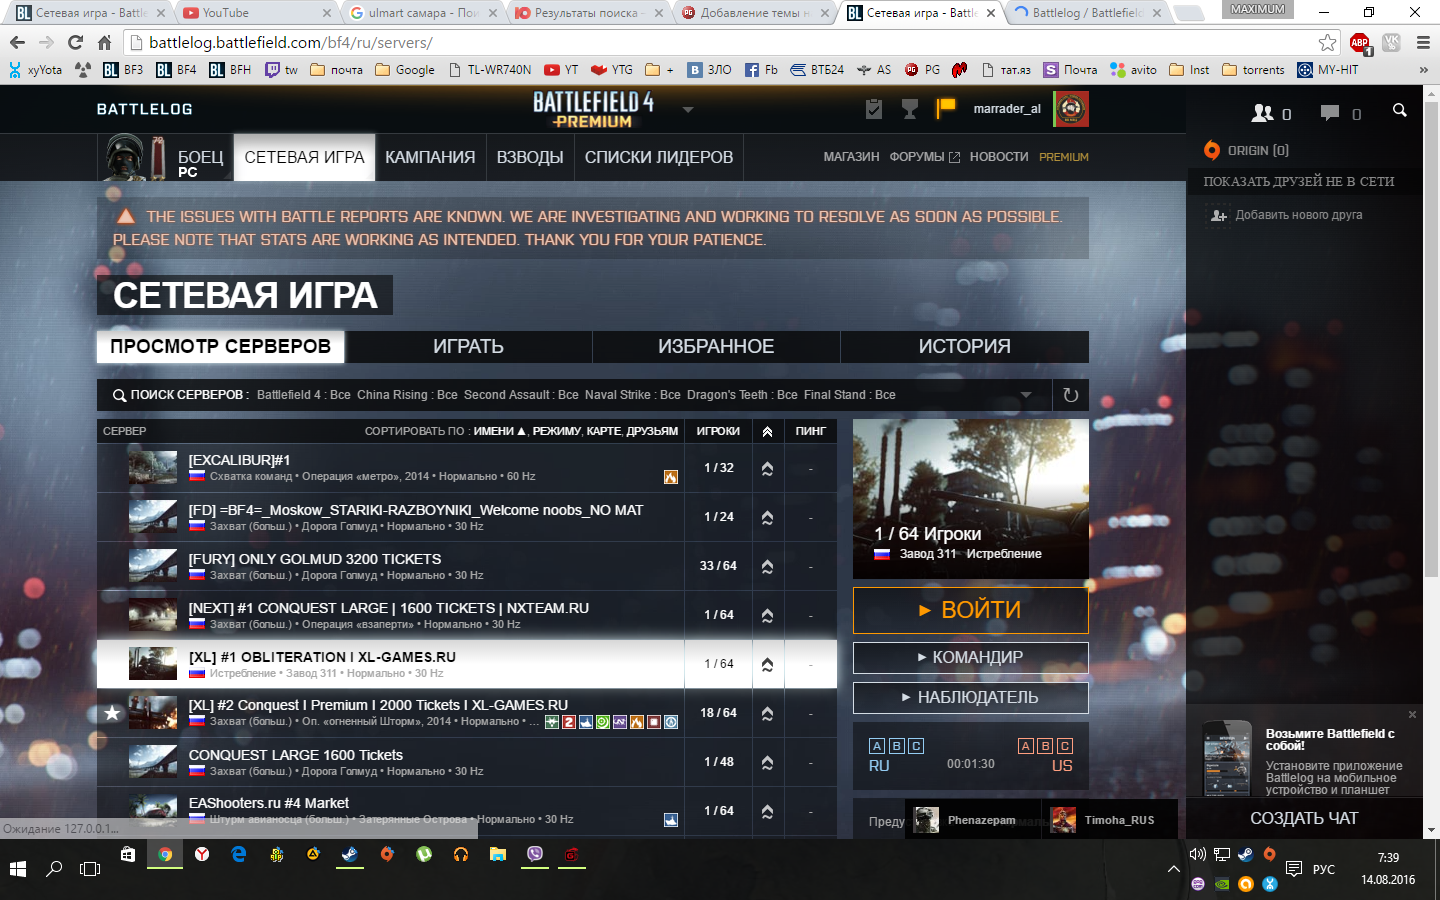Open the assignments clipboard icon in header
The height and width of the screenshot is (900, 1440).
(873, 109)
